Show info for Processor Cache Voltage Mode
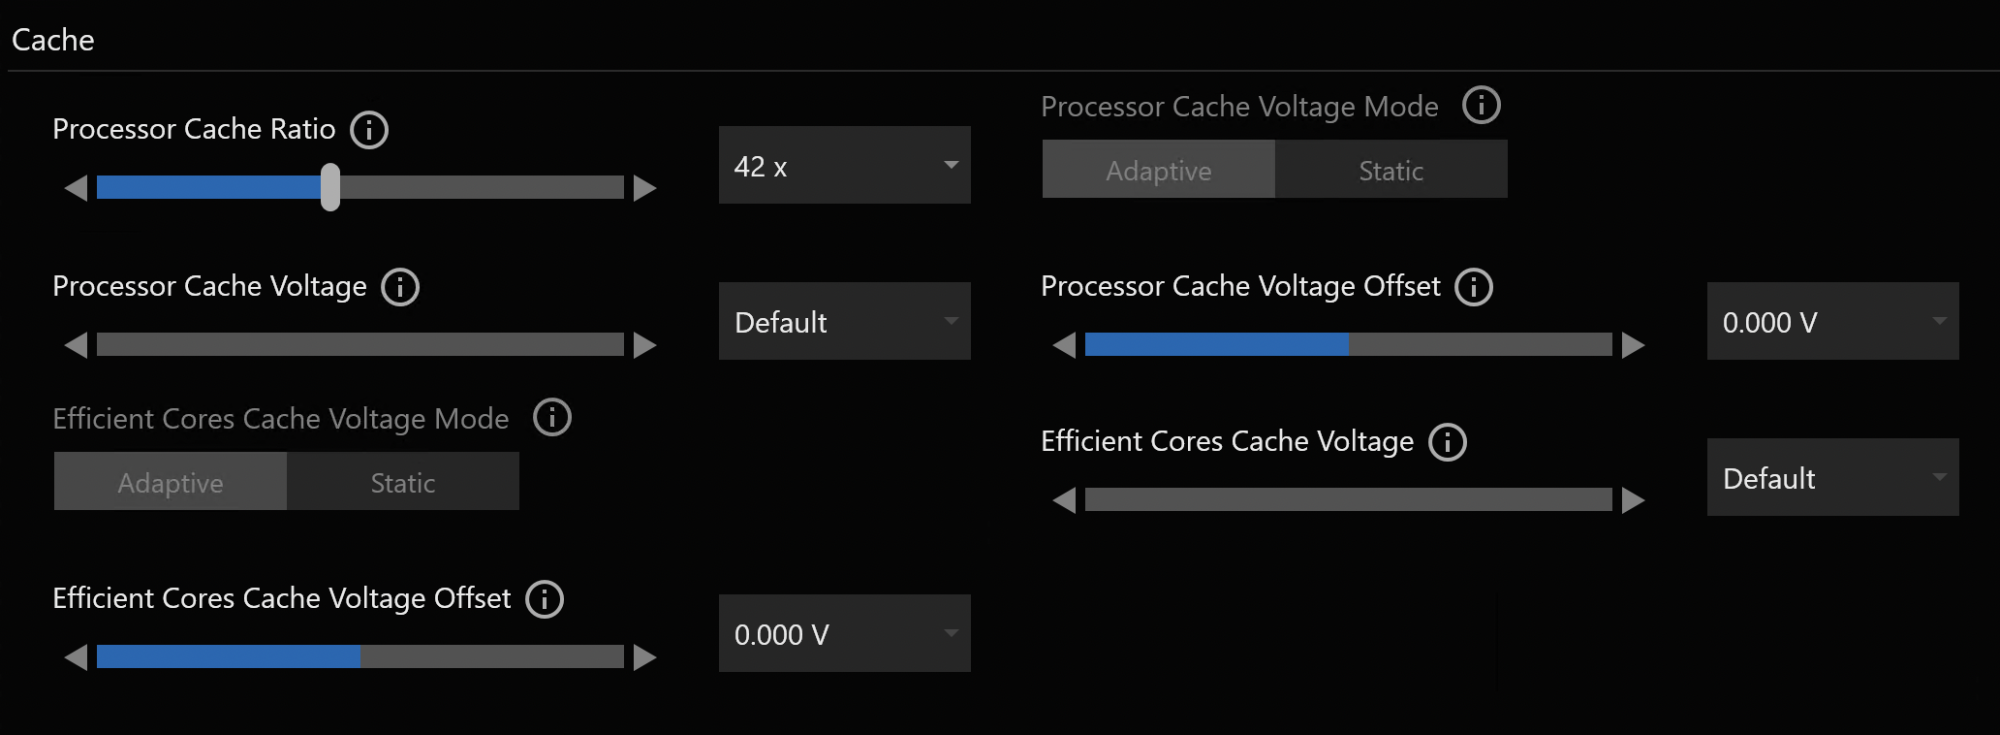Image resolution: width=2000 pixels, height=735 pixels. click(1481, 105)
